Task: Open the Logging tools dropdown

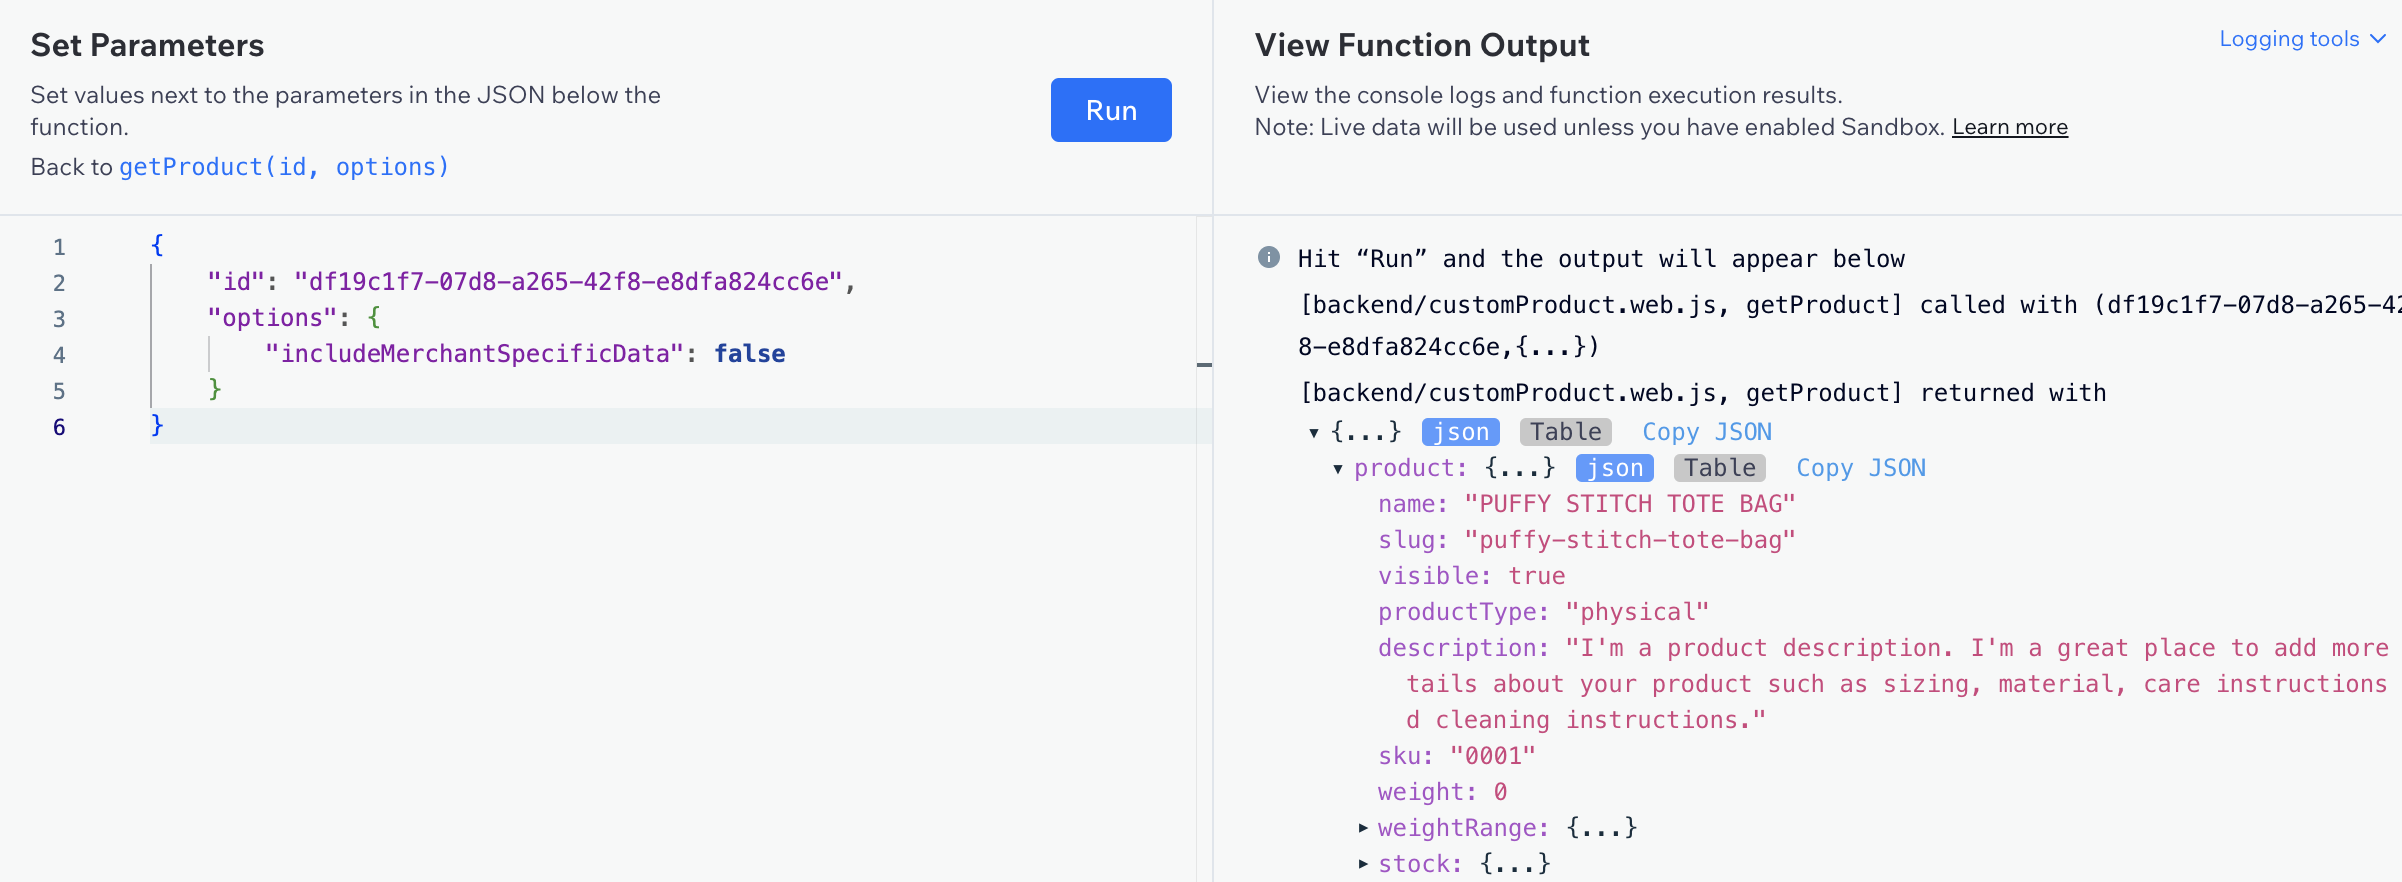Action: (2288, 39)
